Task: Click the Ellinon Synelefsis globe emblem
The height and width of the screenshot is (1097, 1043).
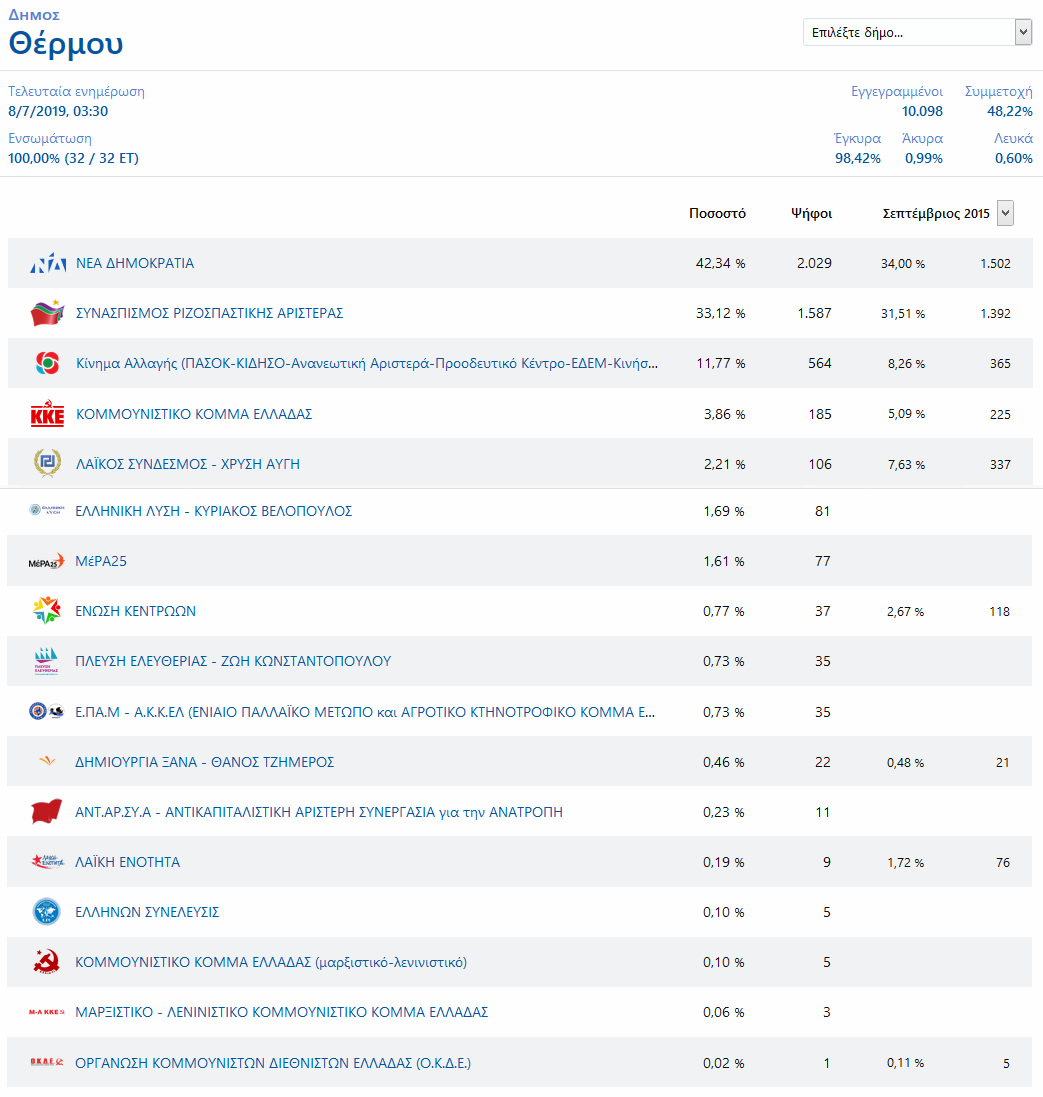Action: 47,912
